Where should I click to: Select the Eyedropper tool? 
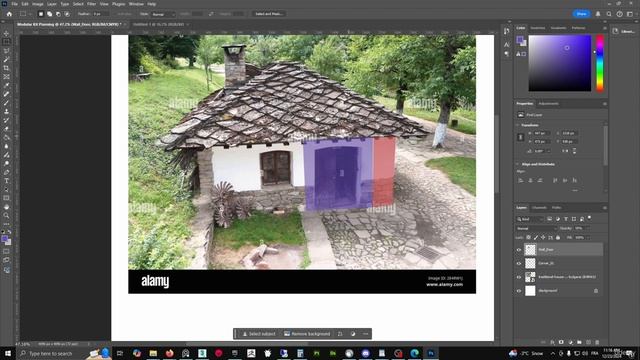(x=6, y=85)
